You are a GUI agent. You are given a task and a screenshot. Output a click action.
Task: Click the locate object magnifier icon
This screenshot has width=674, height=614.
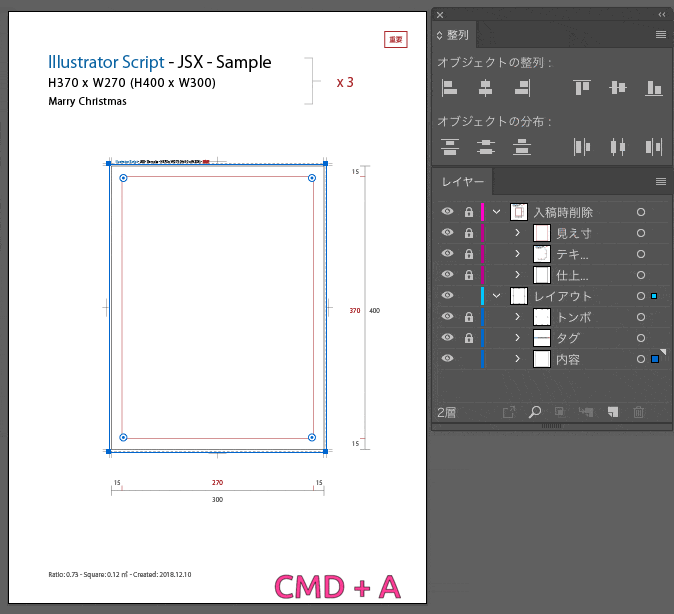(535, 412)
